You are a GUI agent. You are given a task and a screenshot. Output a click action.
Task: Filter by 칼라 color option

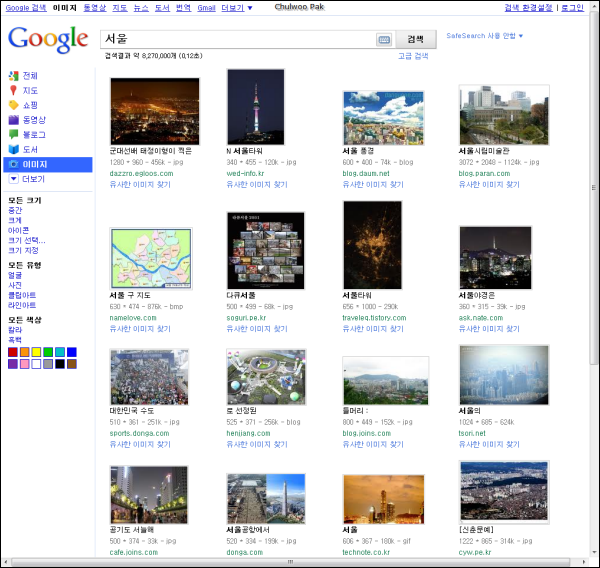pyautogui.click(x=15, y=330)
